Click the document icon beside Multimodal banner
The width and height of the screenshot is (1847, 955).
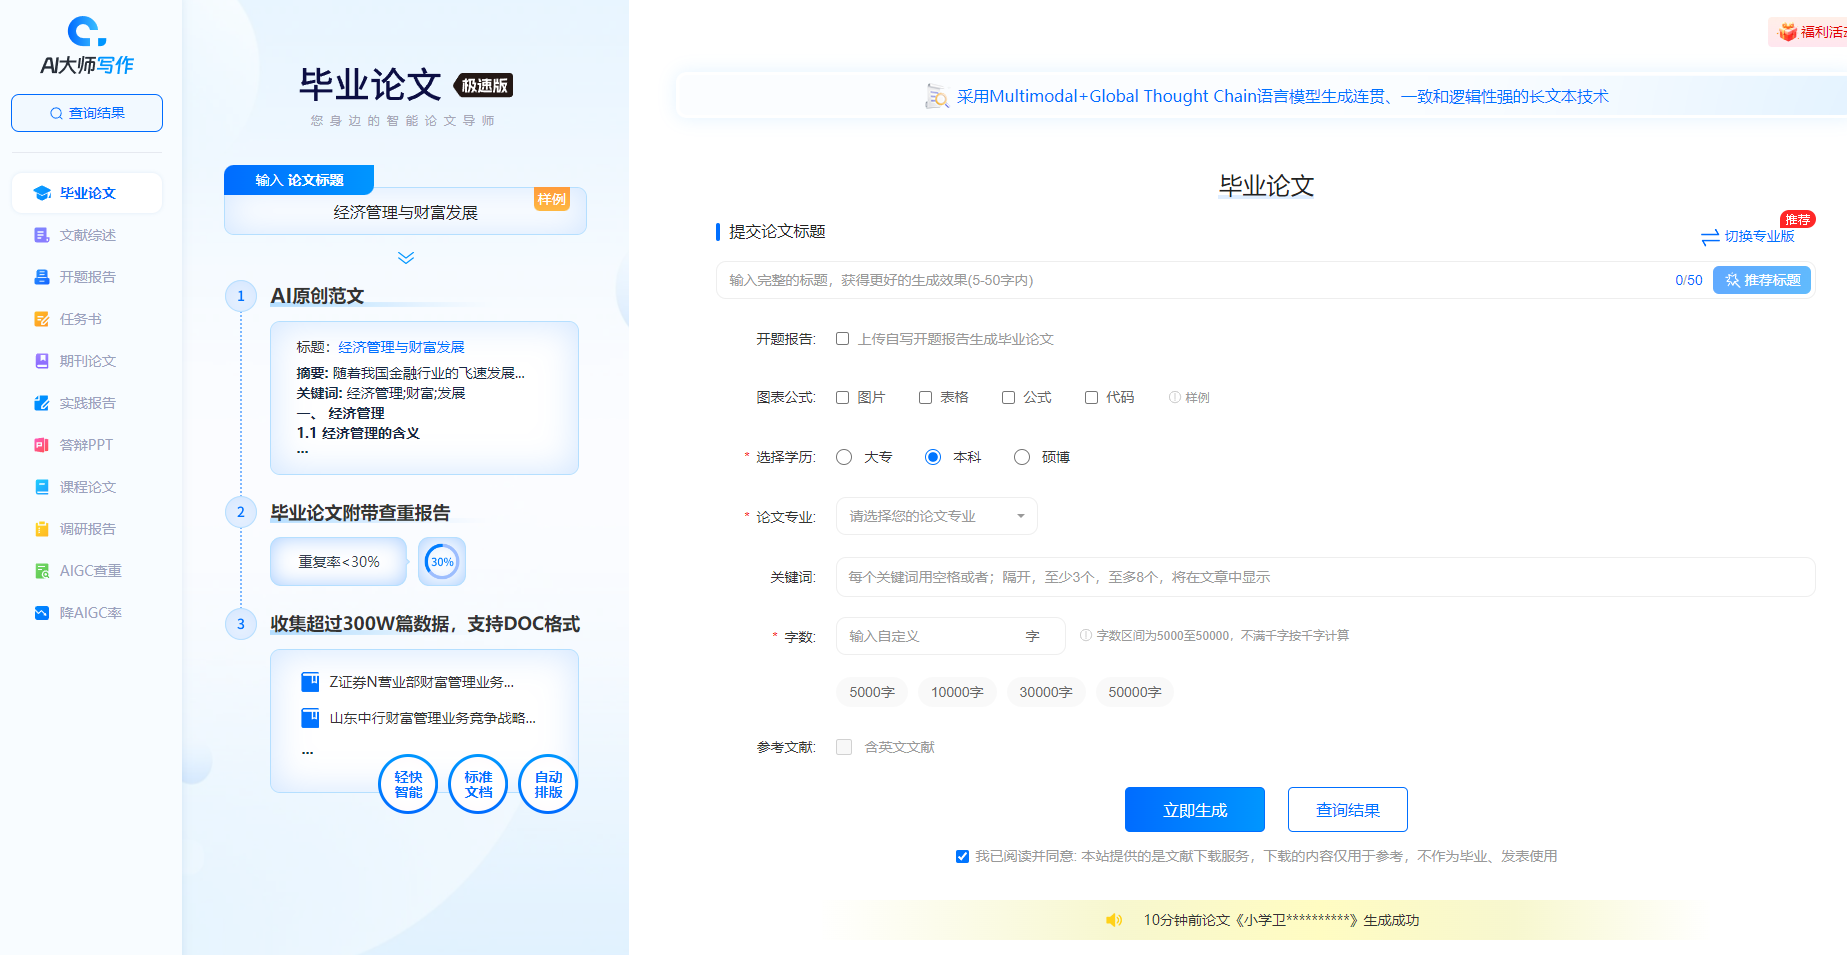click(x=937, y=96)
